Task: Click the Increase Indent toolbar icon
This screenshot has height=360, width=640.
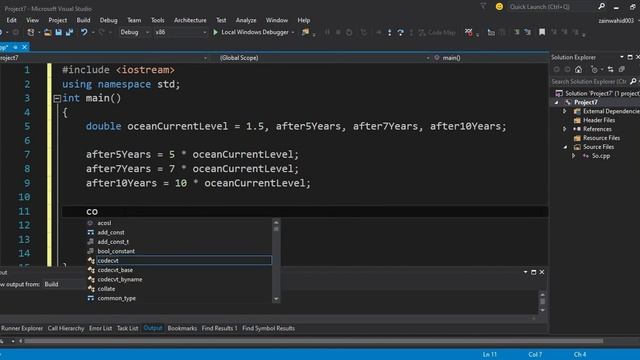Action: [x=527, y=32]
